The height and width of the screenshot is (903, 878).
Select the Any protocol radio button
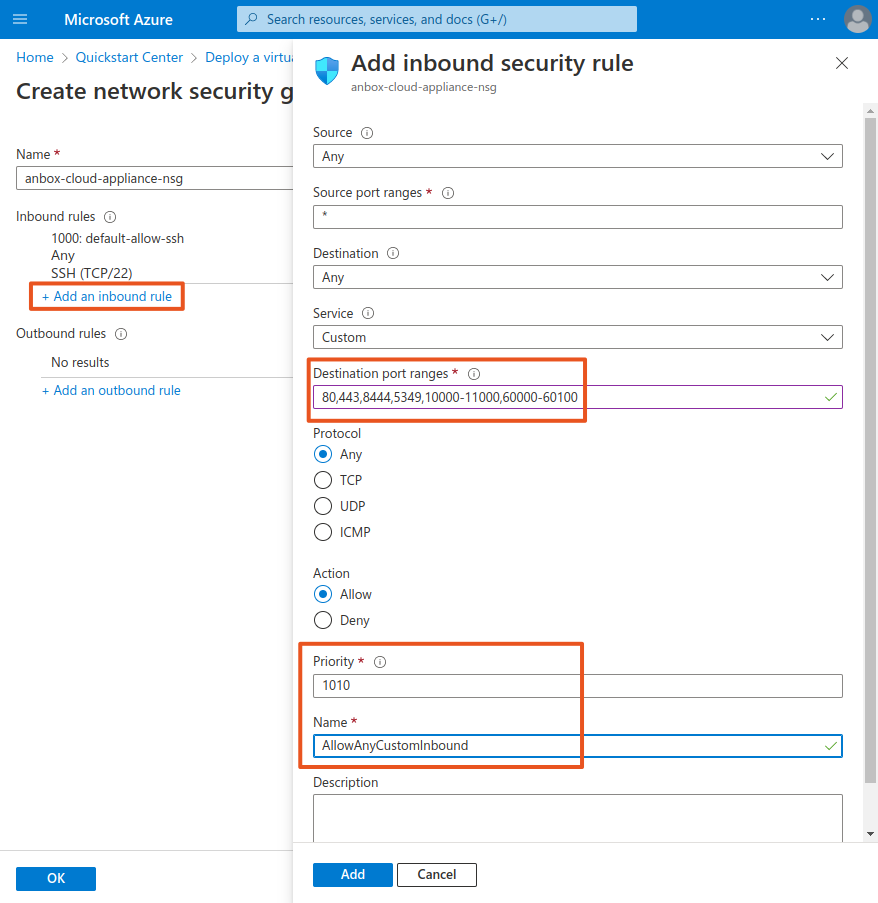[x=323, y=454]
